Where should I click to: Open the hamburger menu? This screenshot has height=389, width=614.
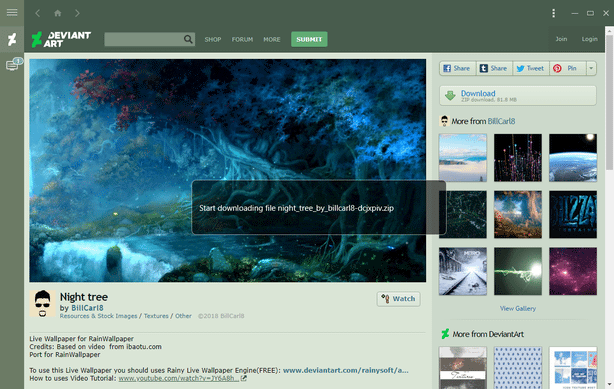pos(12,13)
